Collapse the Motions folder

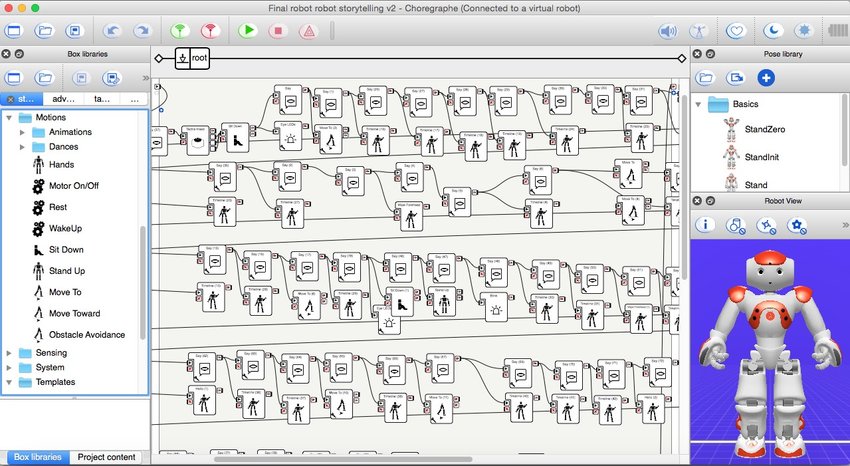coord(9,118)
